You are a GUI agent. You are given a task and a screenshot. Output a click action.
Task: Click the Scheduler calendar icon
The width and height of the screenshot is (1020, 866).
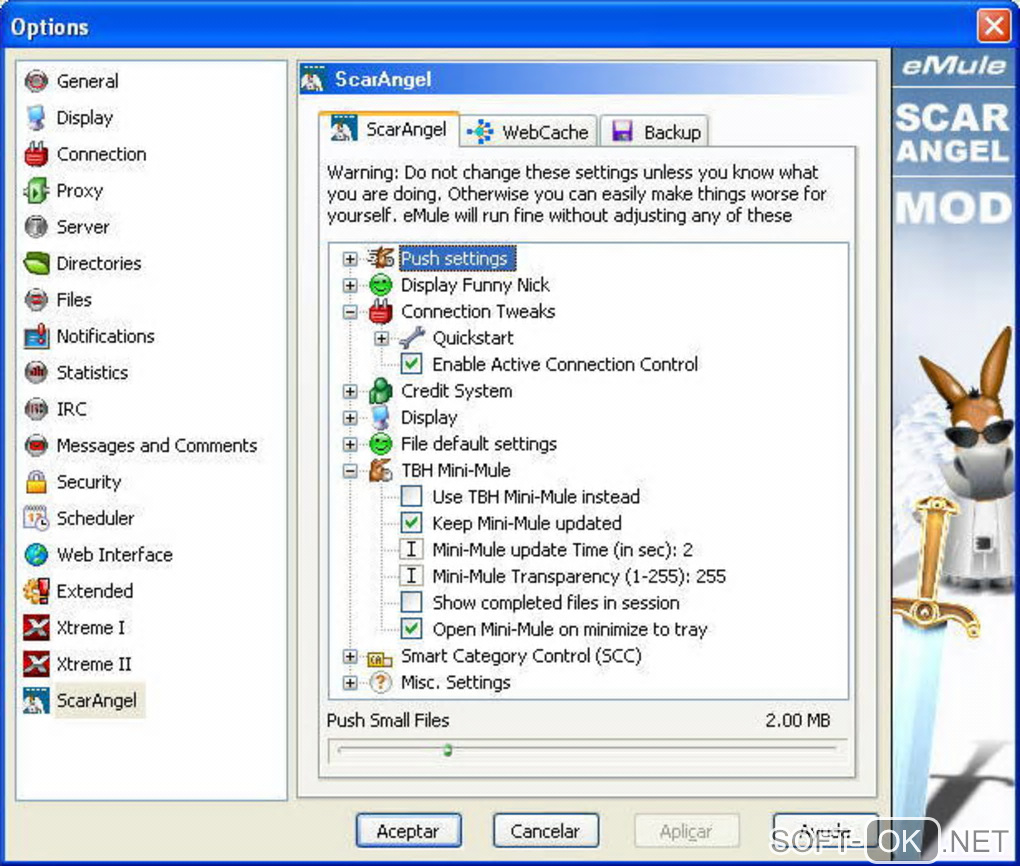(x=36, y=519)
